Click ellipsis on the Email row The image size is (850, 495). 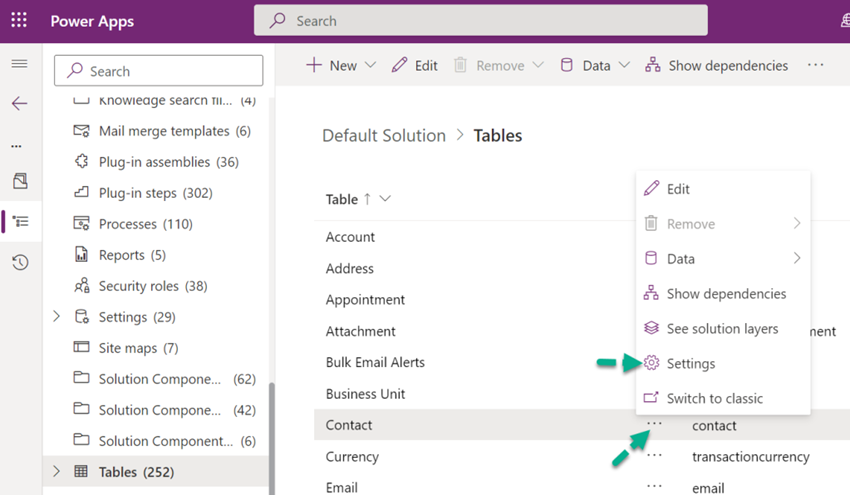point(654,486)
